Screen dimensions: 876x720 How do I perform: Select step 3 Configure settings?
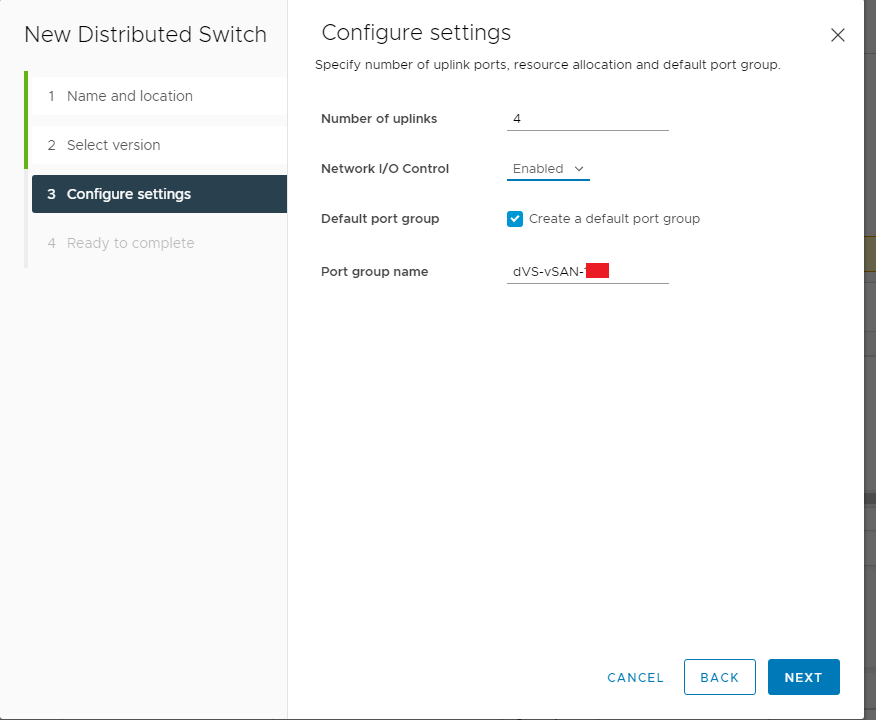[x=159, y=194]
